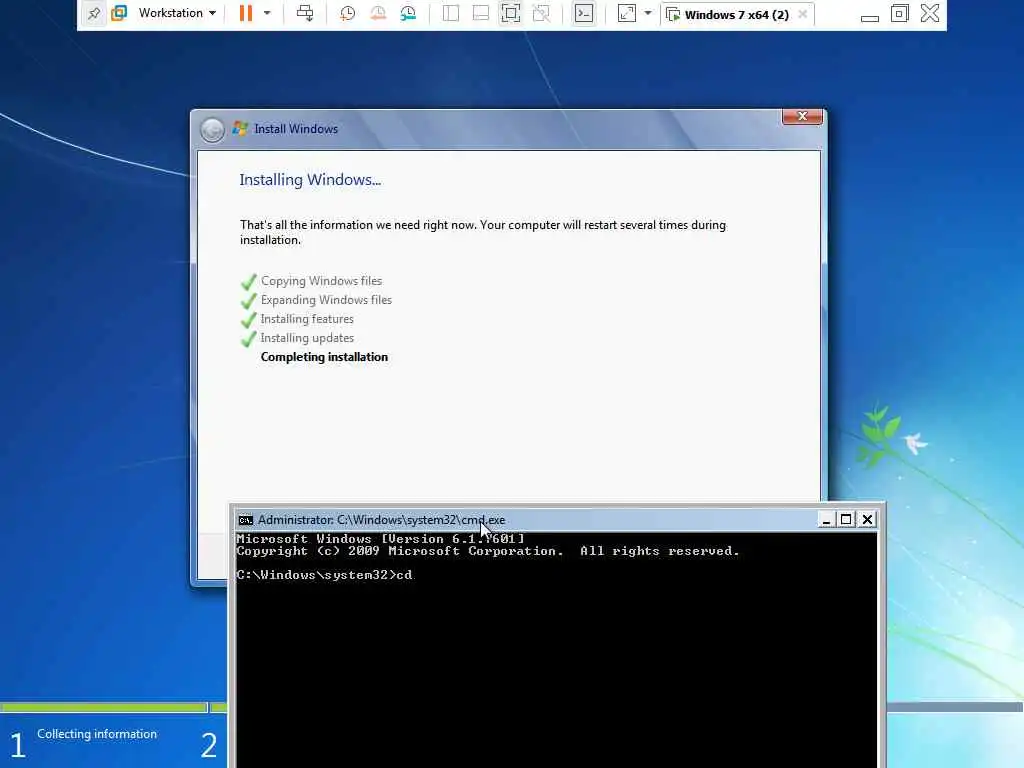Revert to previous snapshot icon

pyautogui.click(x=378, y=13)
